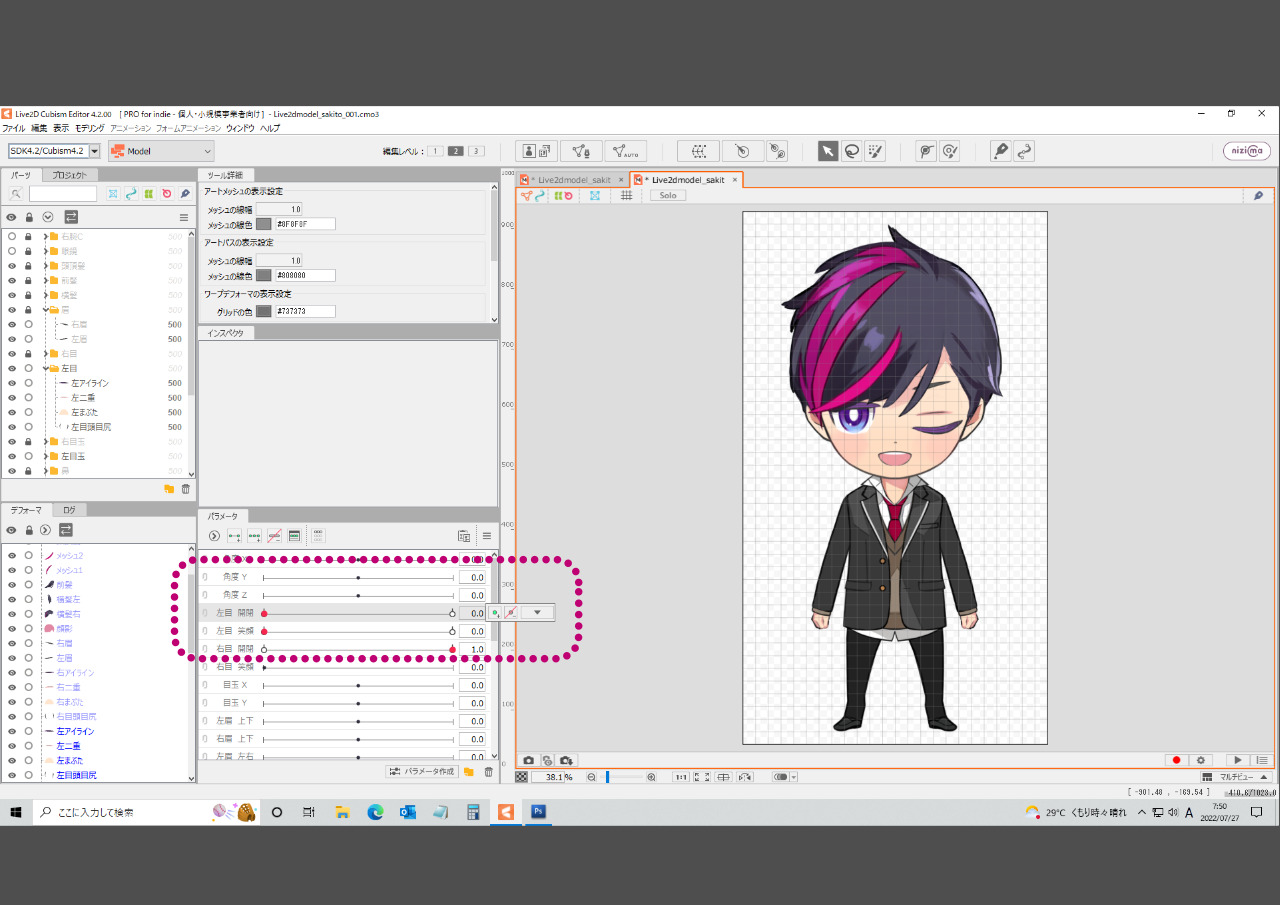Open the ウィンドウ menu

coord(240,128)
